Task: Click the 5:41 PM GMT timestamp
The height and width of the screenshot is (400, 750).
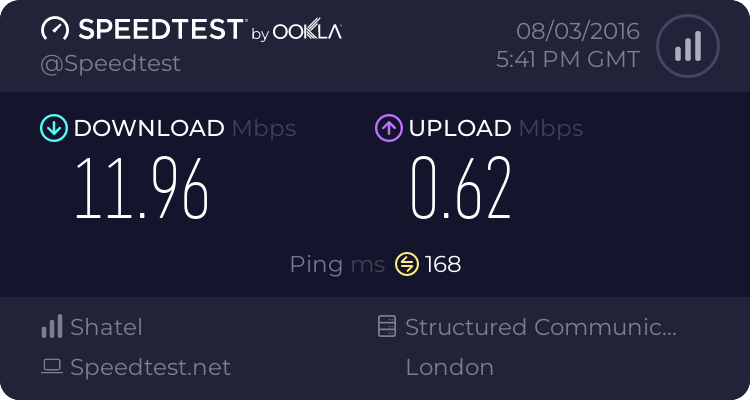Action: click(567, 59)
